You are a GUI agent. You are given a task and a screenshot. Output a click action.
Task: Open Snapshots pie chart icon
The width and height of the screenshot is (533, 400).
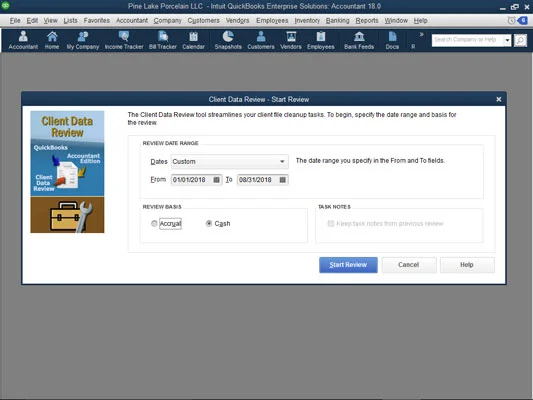tap(228, 40)
